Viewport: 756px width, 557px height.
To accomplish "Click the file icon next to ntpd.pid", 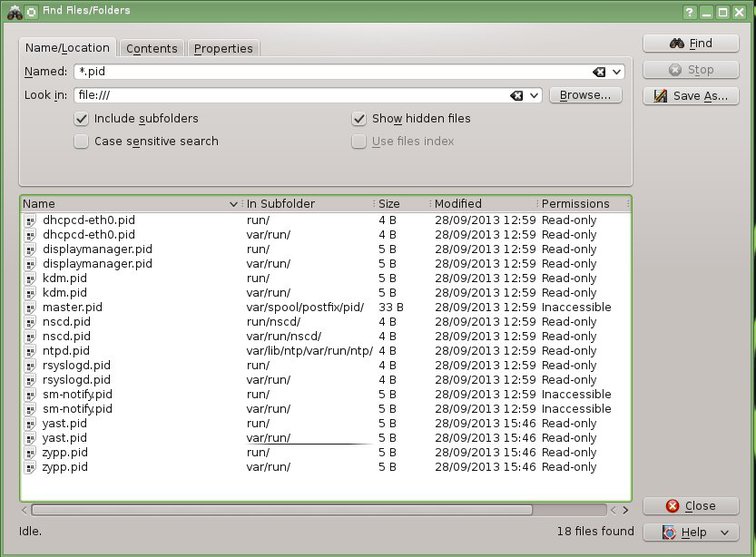I will (x=30, y=351).
